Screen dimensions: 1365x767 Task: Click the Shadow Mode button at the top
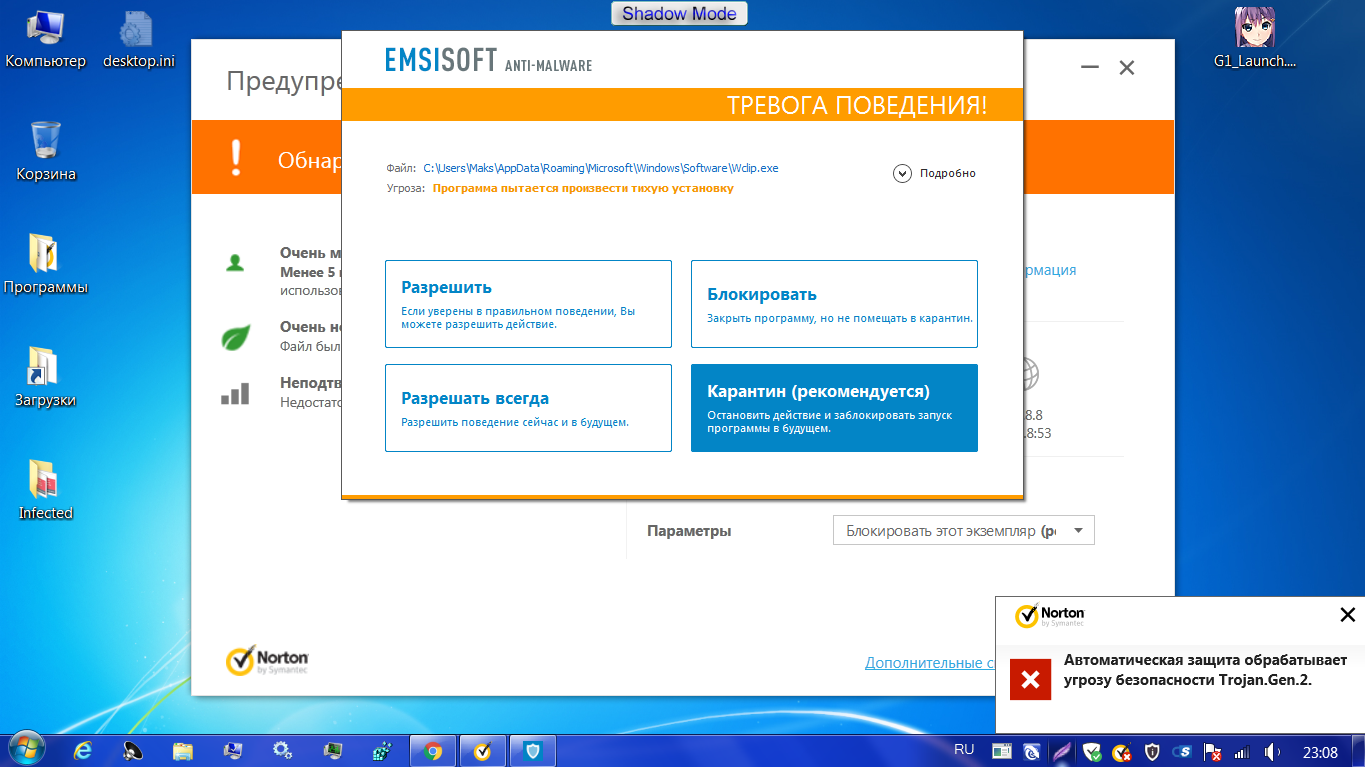679,13
